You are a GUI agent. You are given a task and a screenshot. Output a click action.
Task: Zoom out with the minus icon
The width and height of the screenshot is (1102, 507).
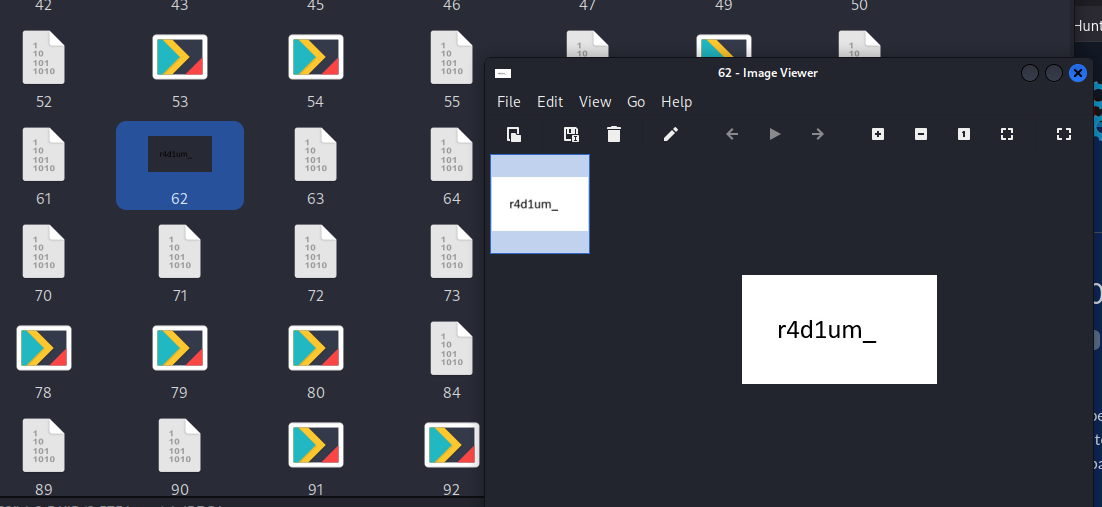[x=921, y=134]
